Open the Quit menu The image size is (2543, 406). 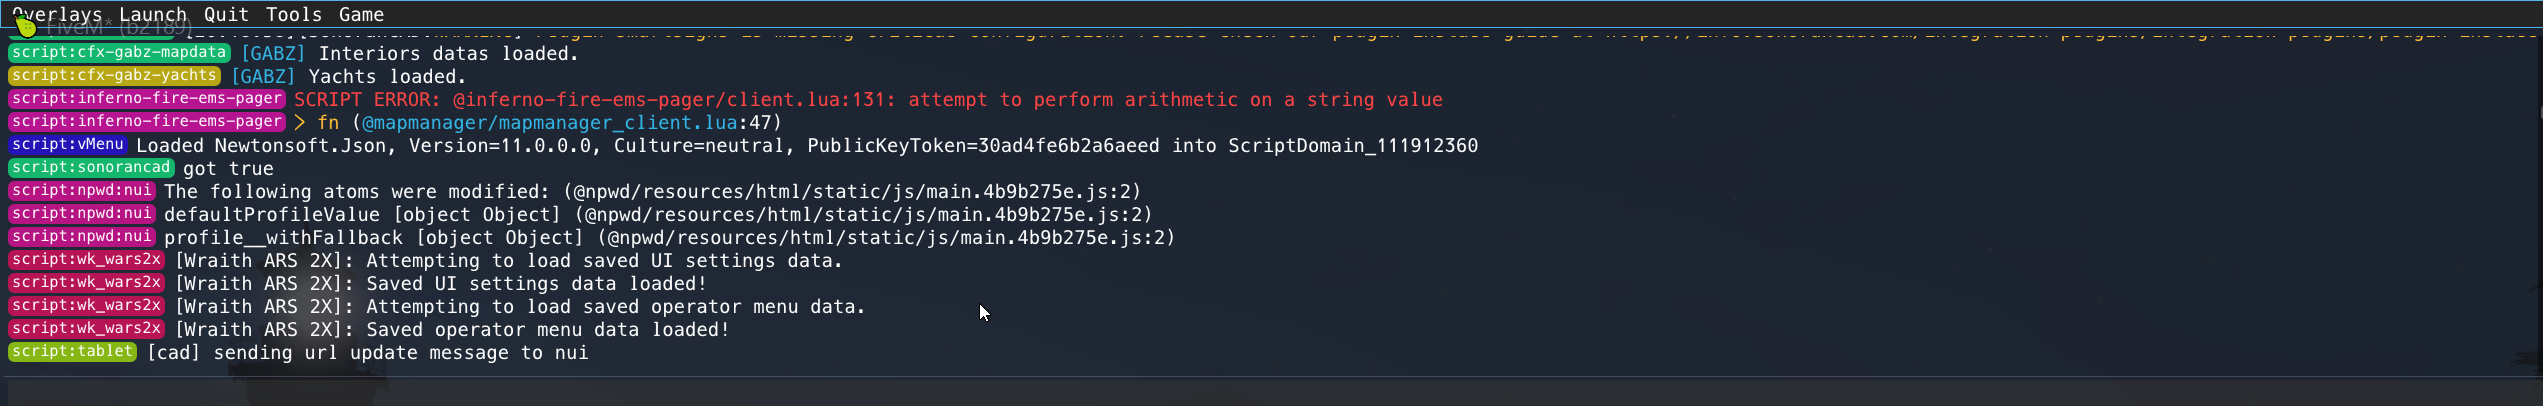click(x=226, y=14)
